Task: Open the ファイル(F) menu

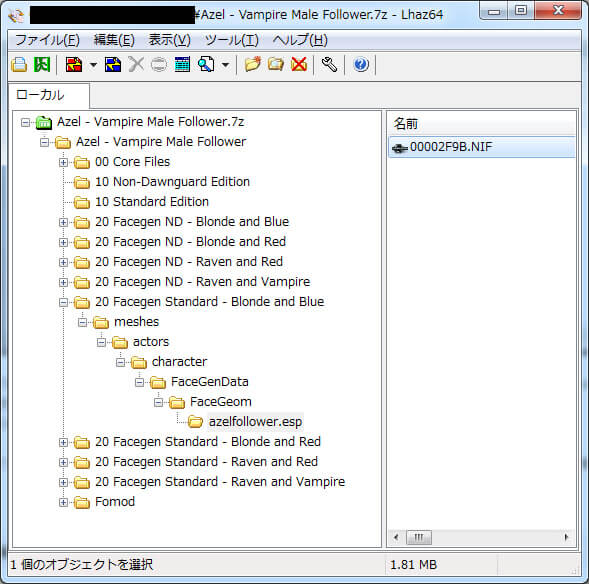Action: 47,40
